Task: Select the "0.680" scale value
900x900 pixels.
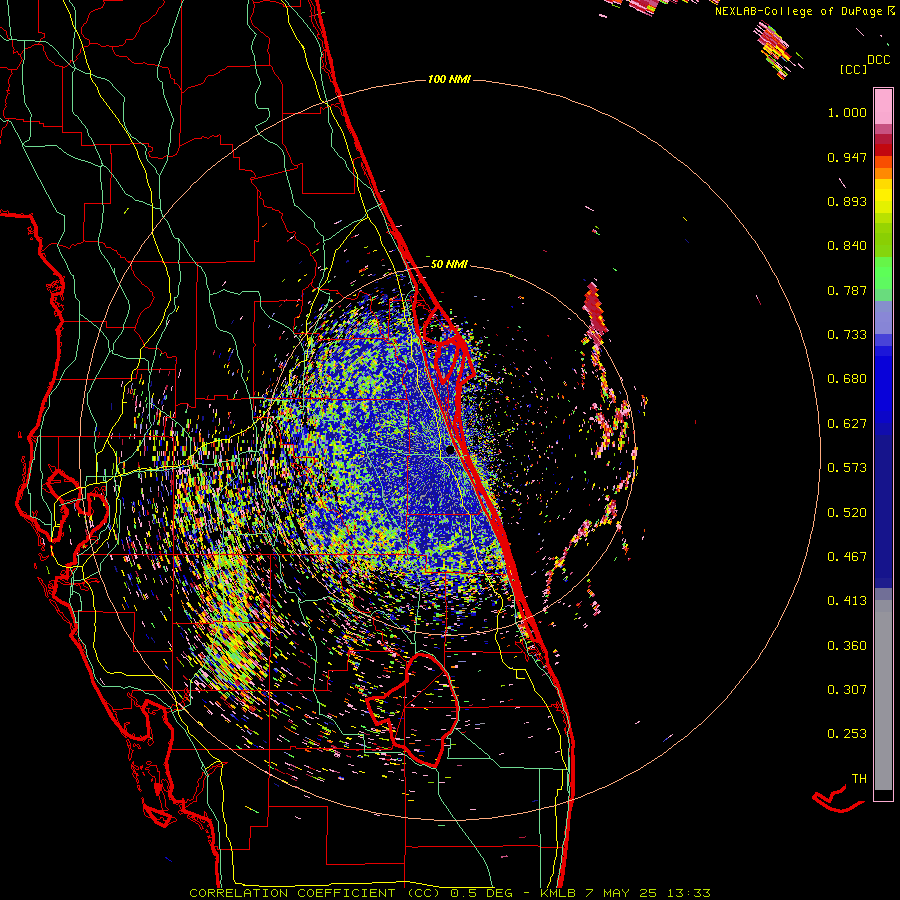Action: [x=847, y=379]
